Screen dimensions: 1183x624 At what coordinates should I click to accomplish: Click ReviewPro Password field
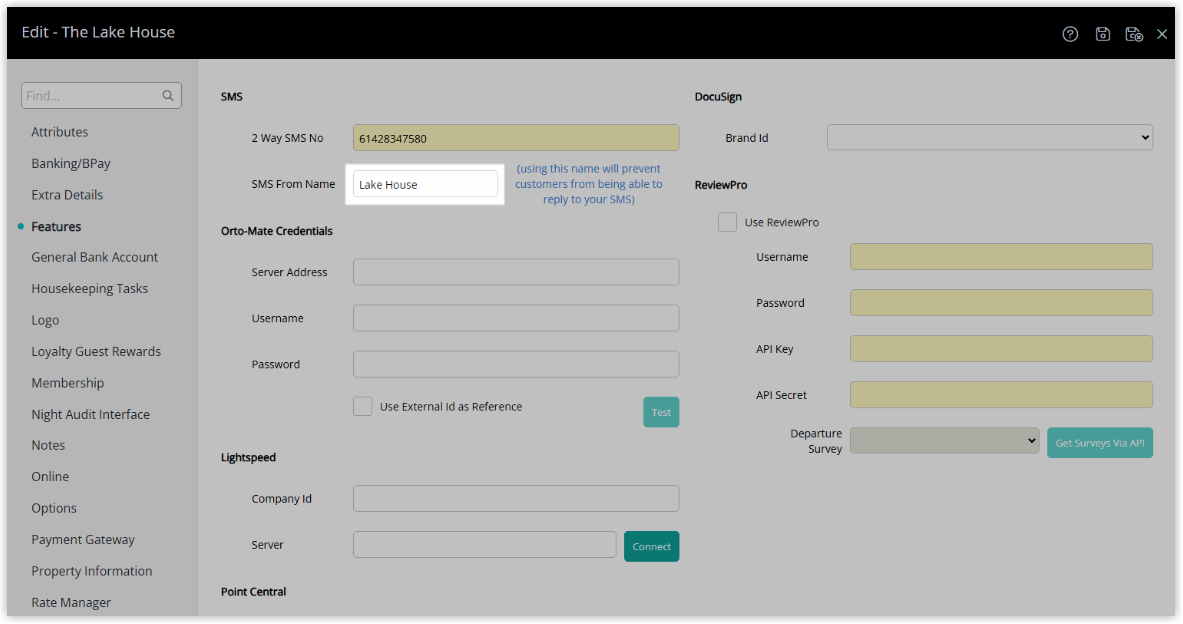pos(1001,303)
